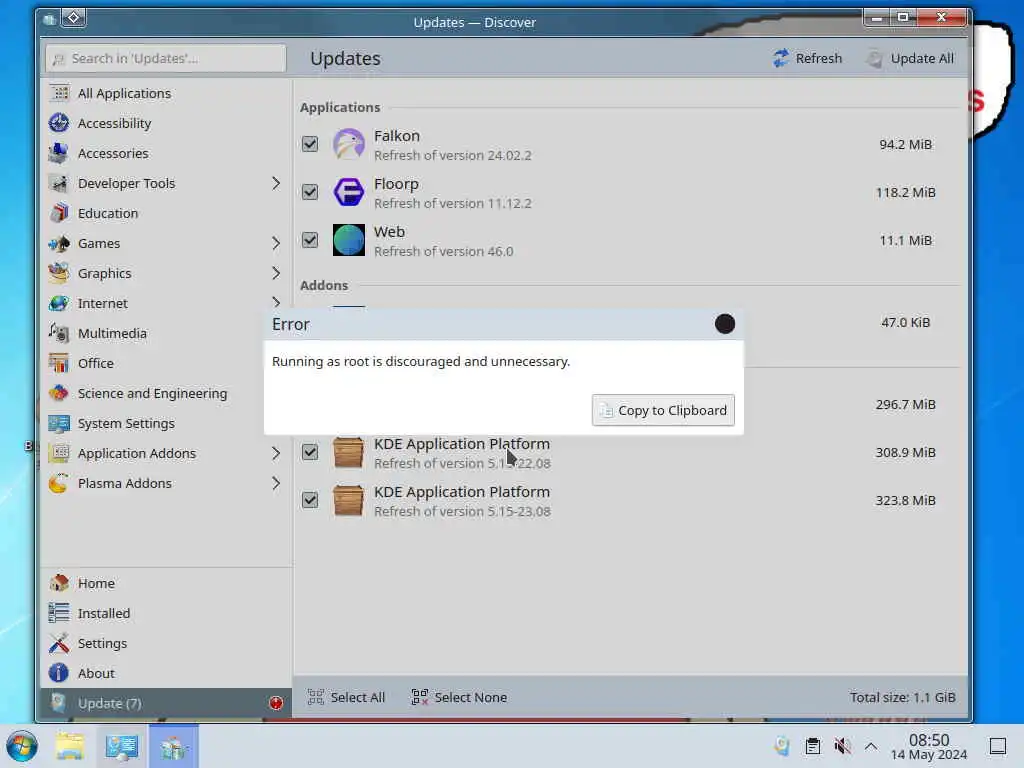Viewport: 1024px width, 768px height.
Task: Click Select None button
Action: click(x=459, y=697)
